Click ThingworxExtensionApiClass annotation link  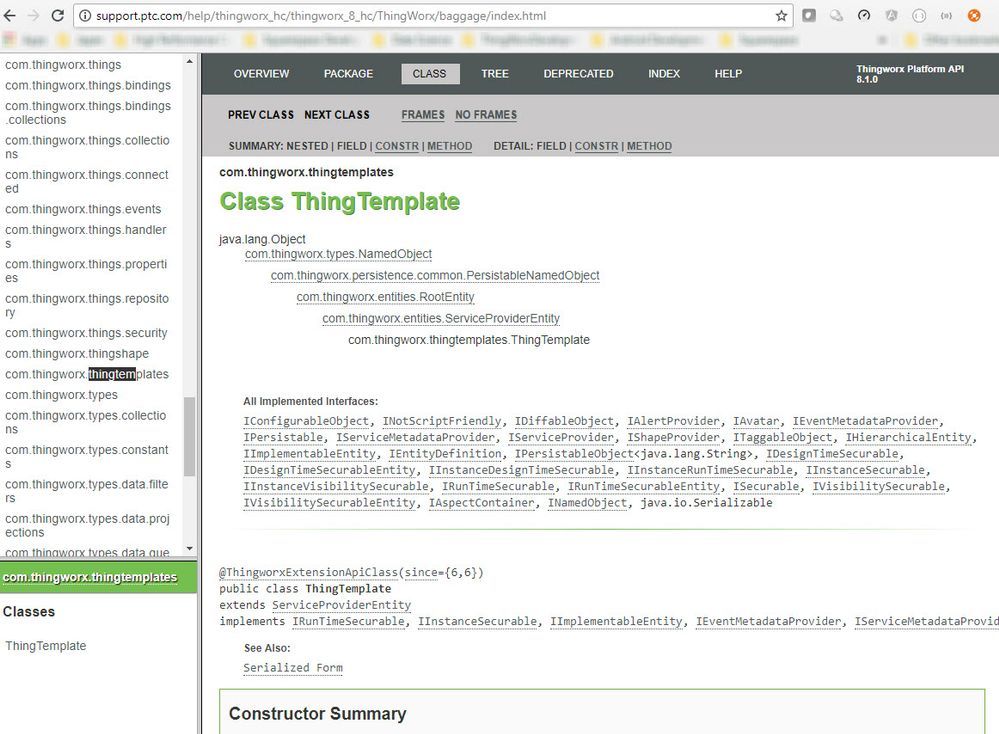pyautogui.click(x=309, y=572)
